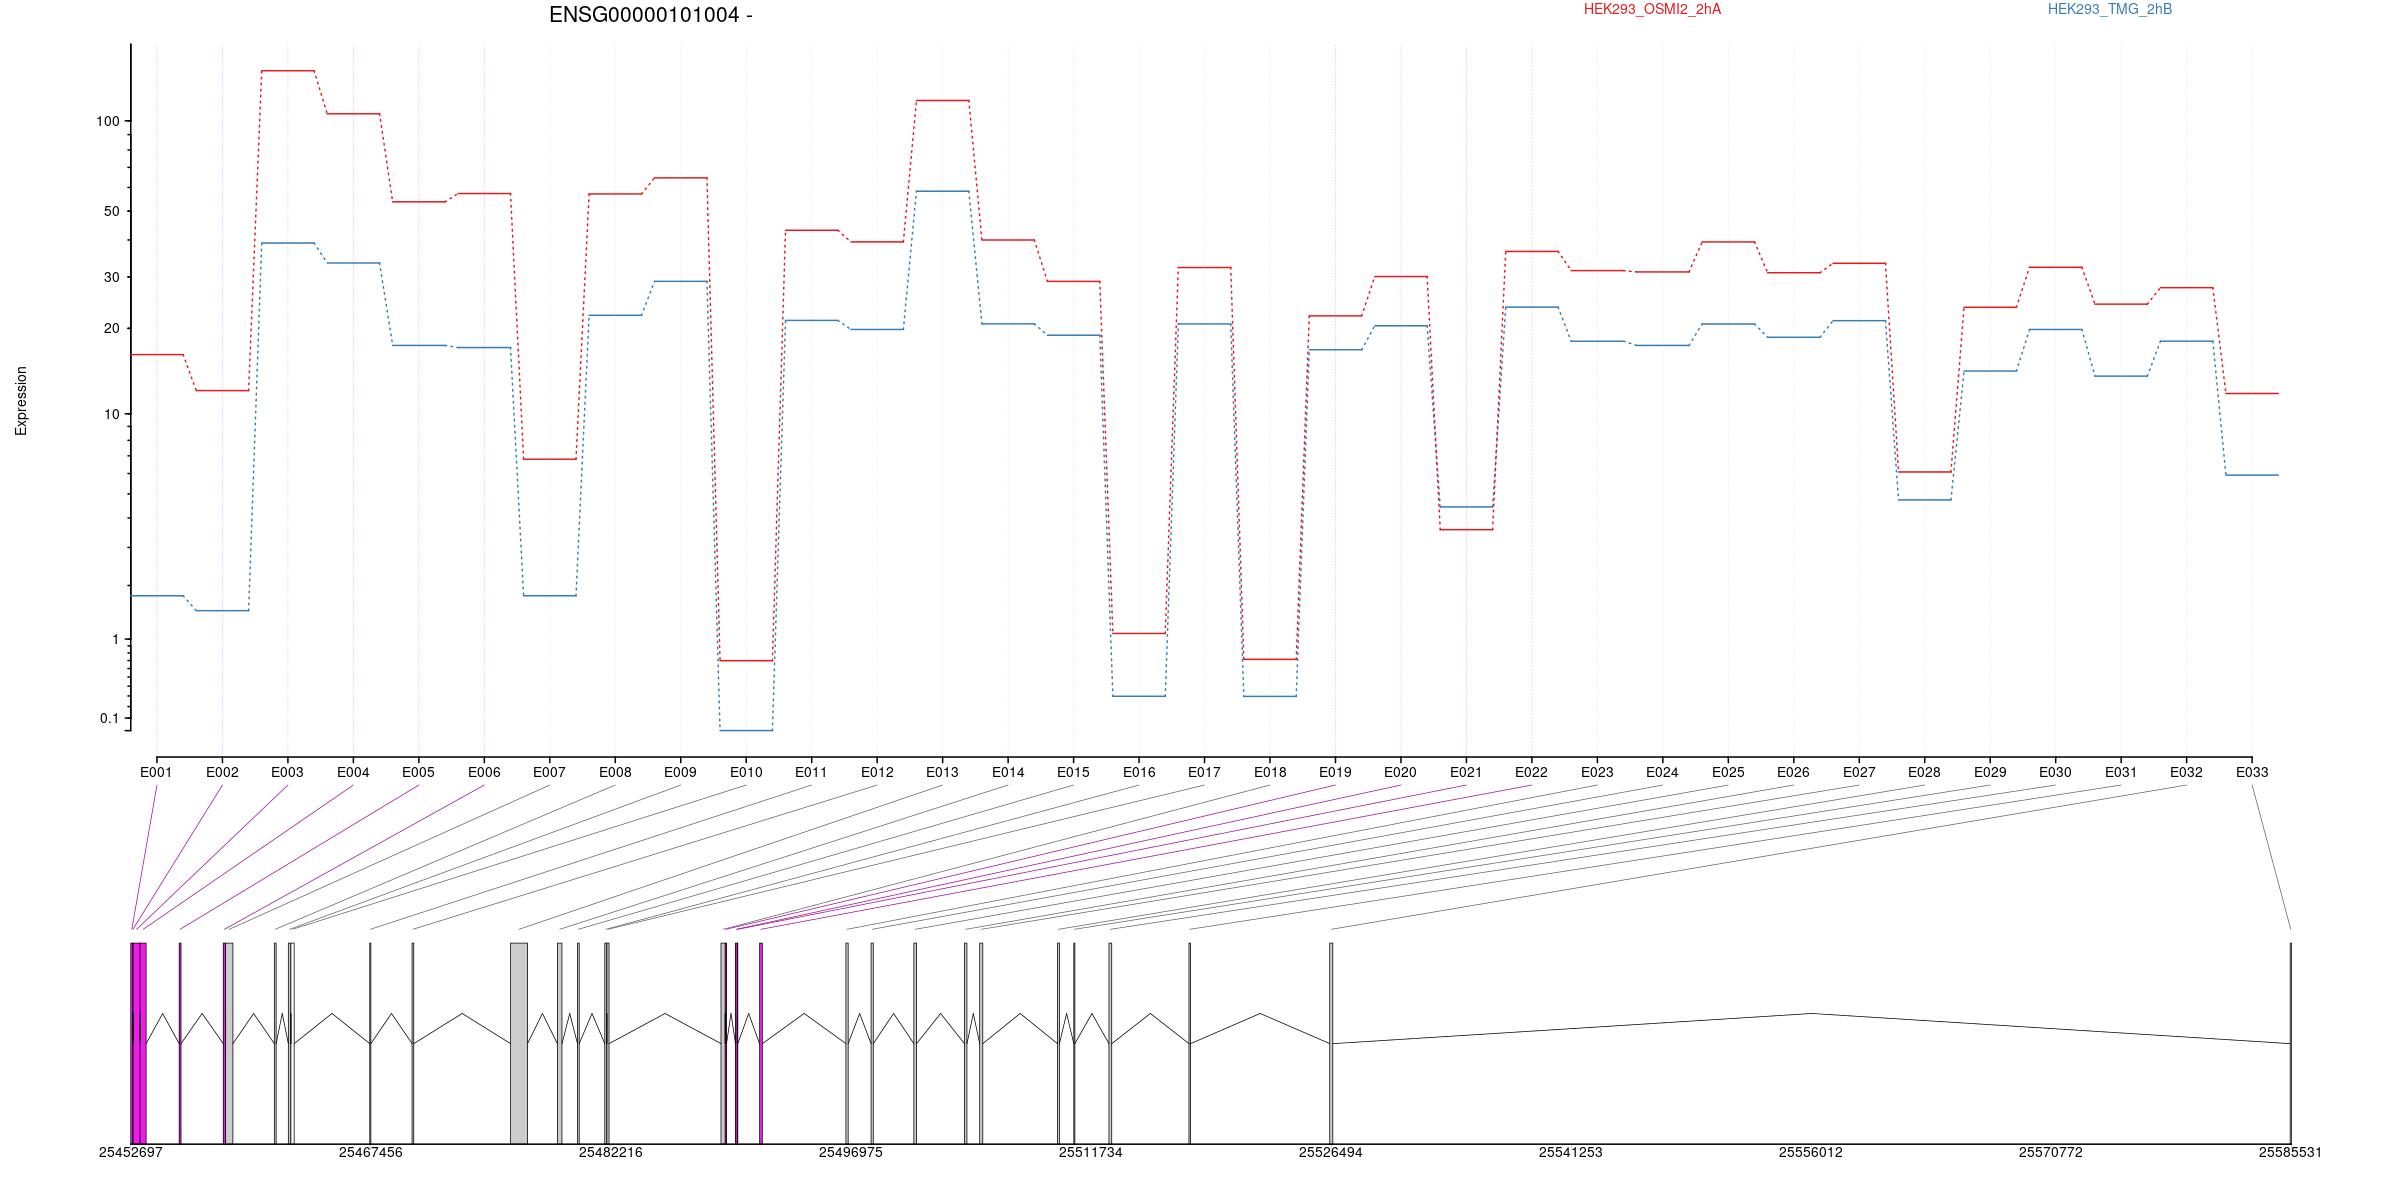Screen dimensions: 2400x1200
Task: Click exon label E027
Action: (1859, 772)
